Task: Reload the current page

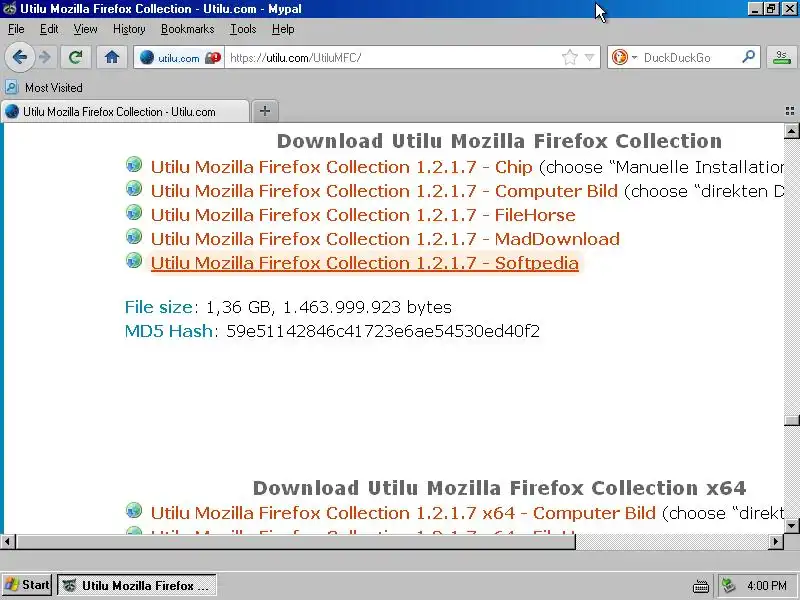Action: 76,57
